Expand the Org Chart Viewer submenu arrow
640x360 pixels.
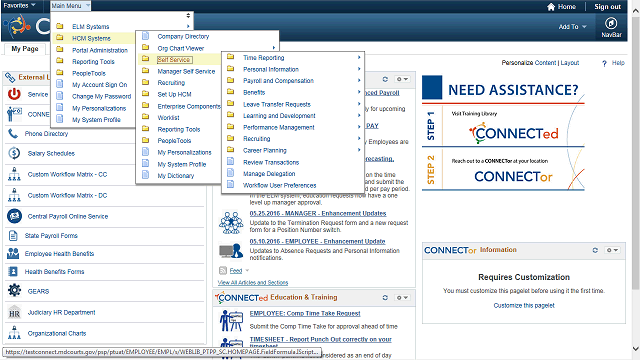click(273, 48)
